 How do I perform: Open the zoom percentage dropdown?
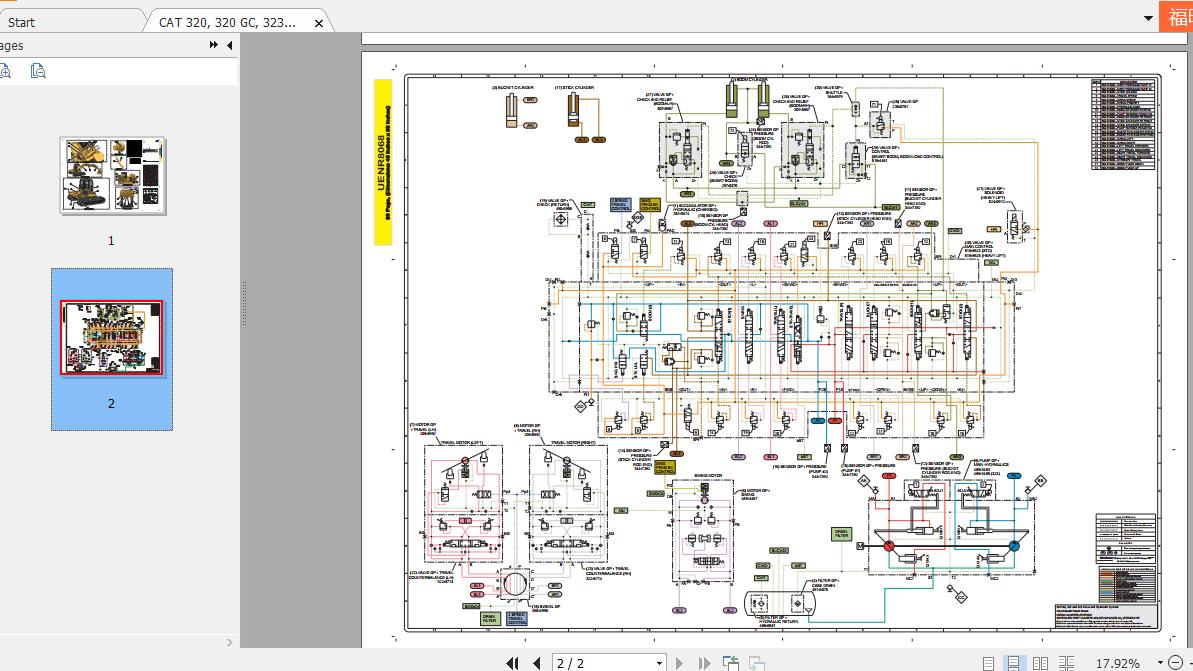click(1160, 662)
